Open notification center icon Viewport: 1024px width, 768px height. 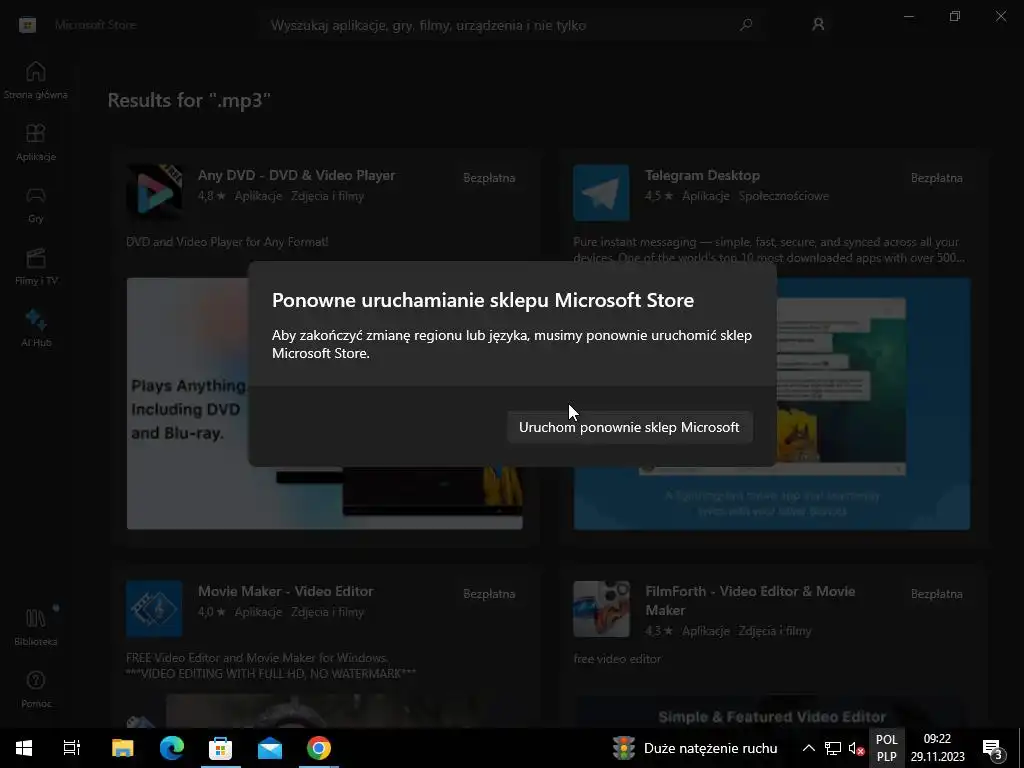(992, 748)
